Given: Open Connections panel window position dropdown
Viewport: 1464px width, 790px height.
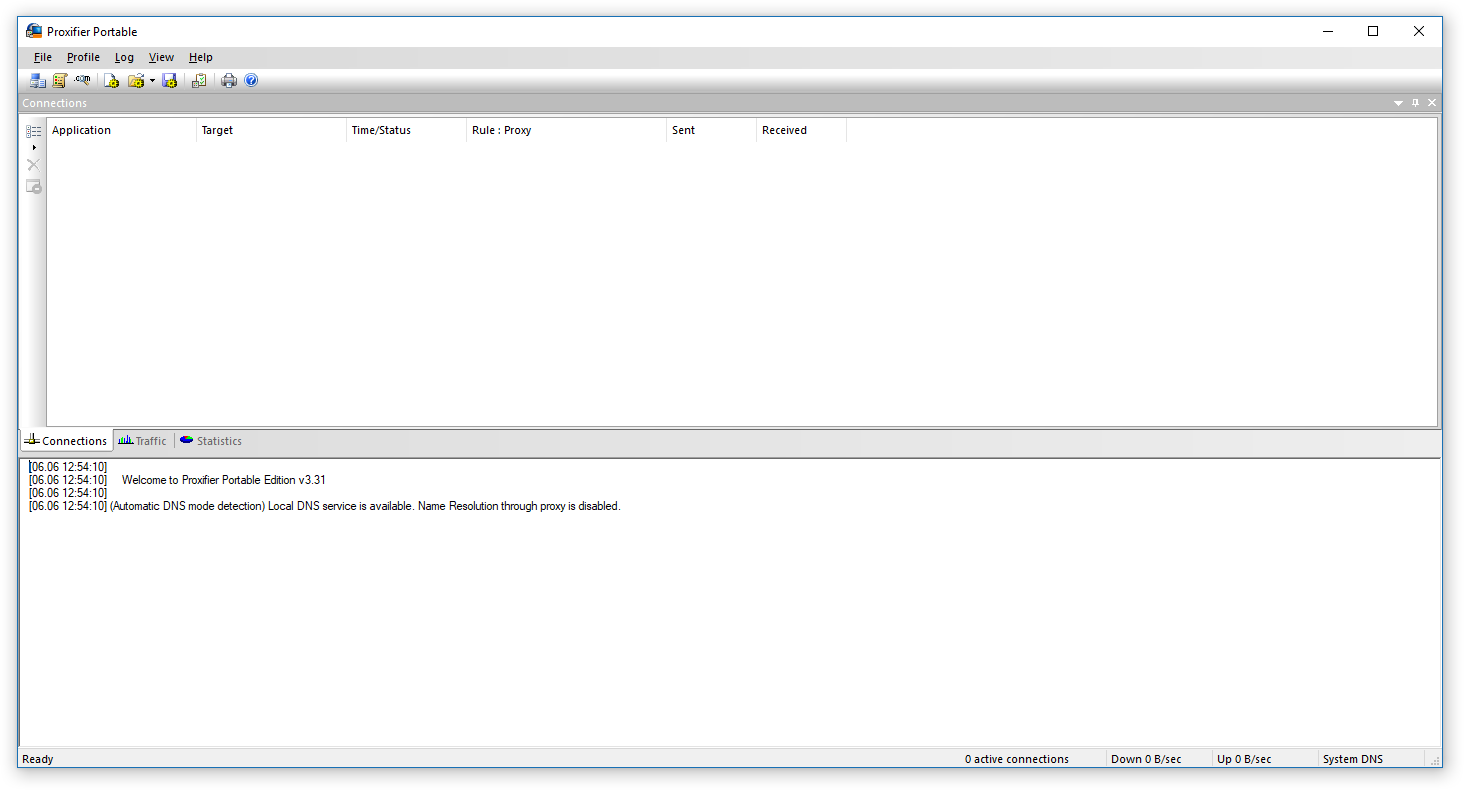Looking at the screenshot, I should [x=1398, y=103].
